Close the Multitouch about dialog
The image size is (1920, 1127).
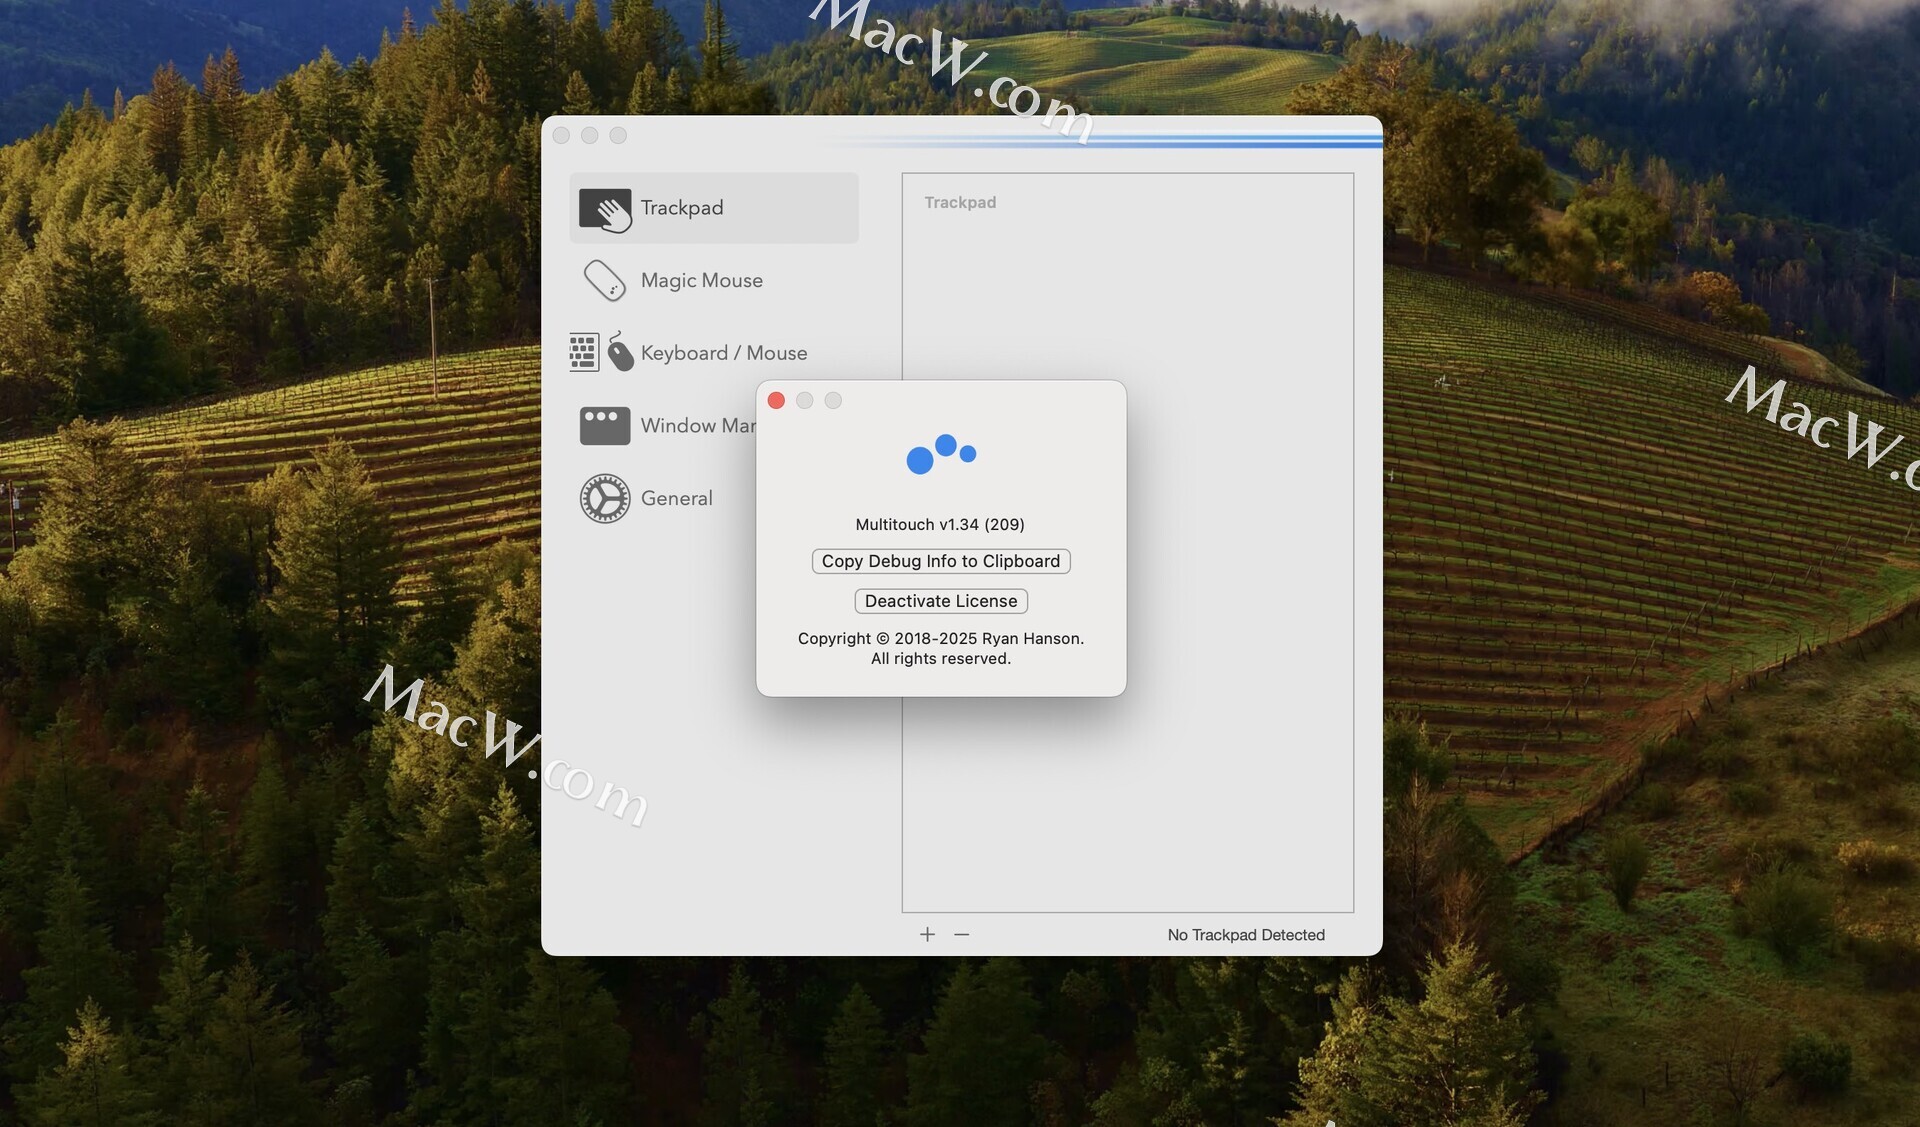[x=776, y=400]
